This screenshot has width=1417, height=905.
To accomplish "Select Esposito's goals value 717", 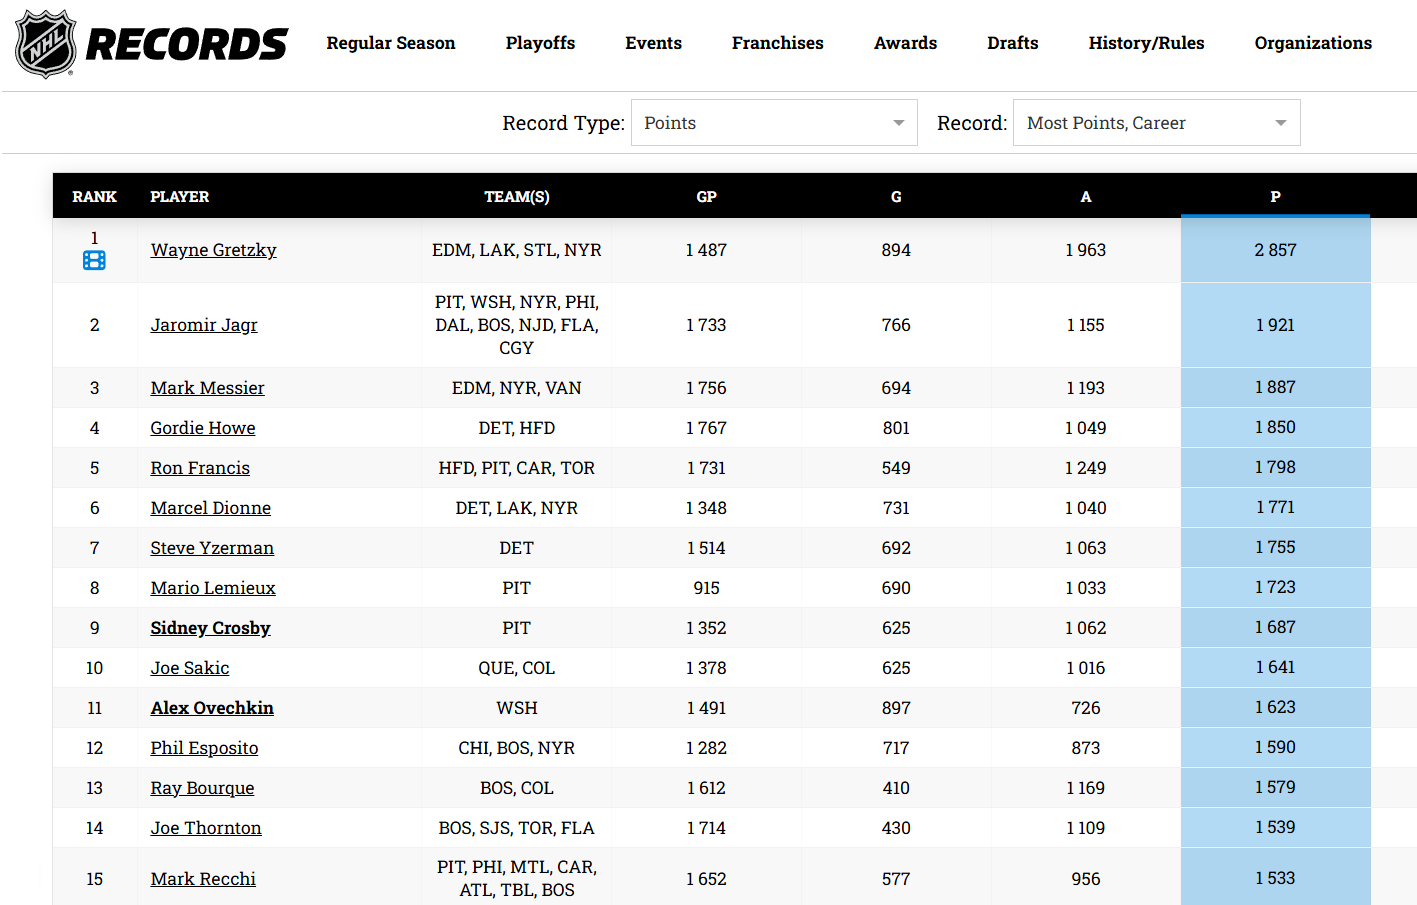I will pyautogui.click(x=896, y=748).
